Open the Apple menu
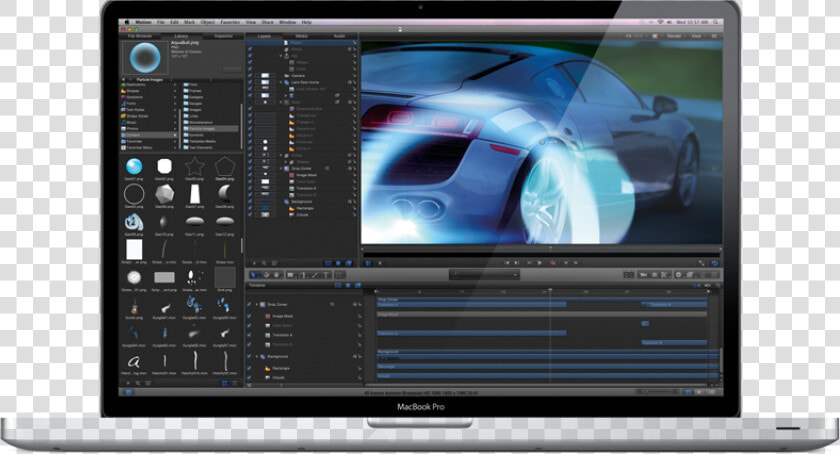This screenshot has height=454, width=840. pyautogui.click(x=127, y=22)
